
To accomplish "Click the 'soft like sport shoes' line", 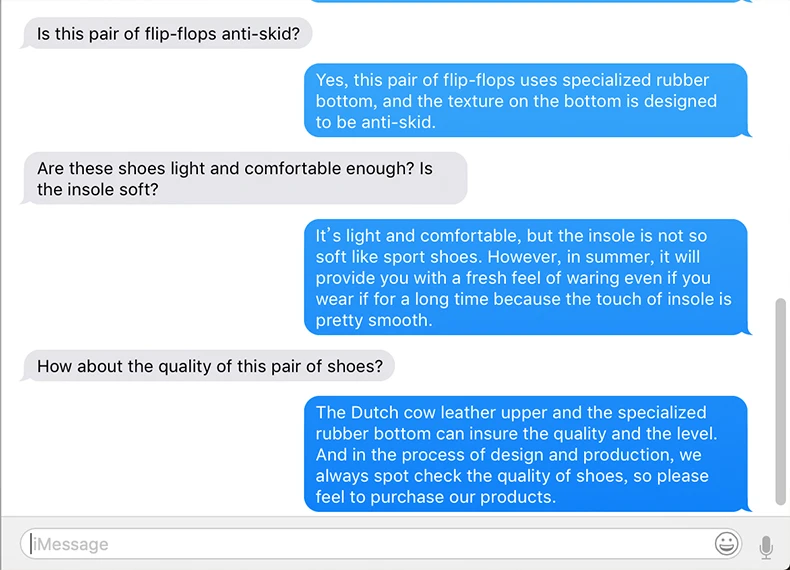I will tap(508, 257).
